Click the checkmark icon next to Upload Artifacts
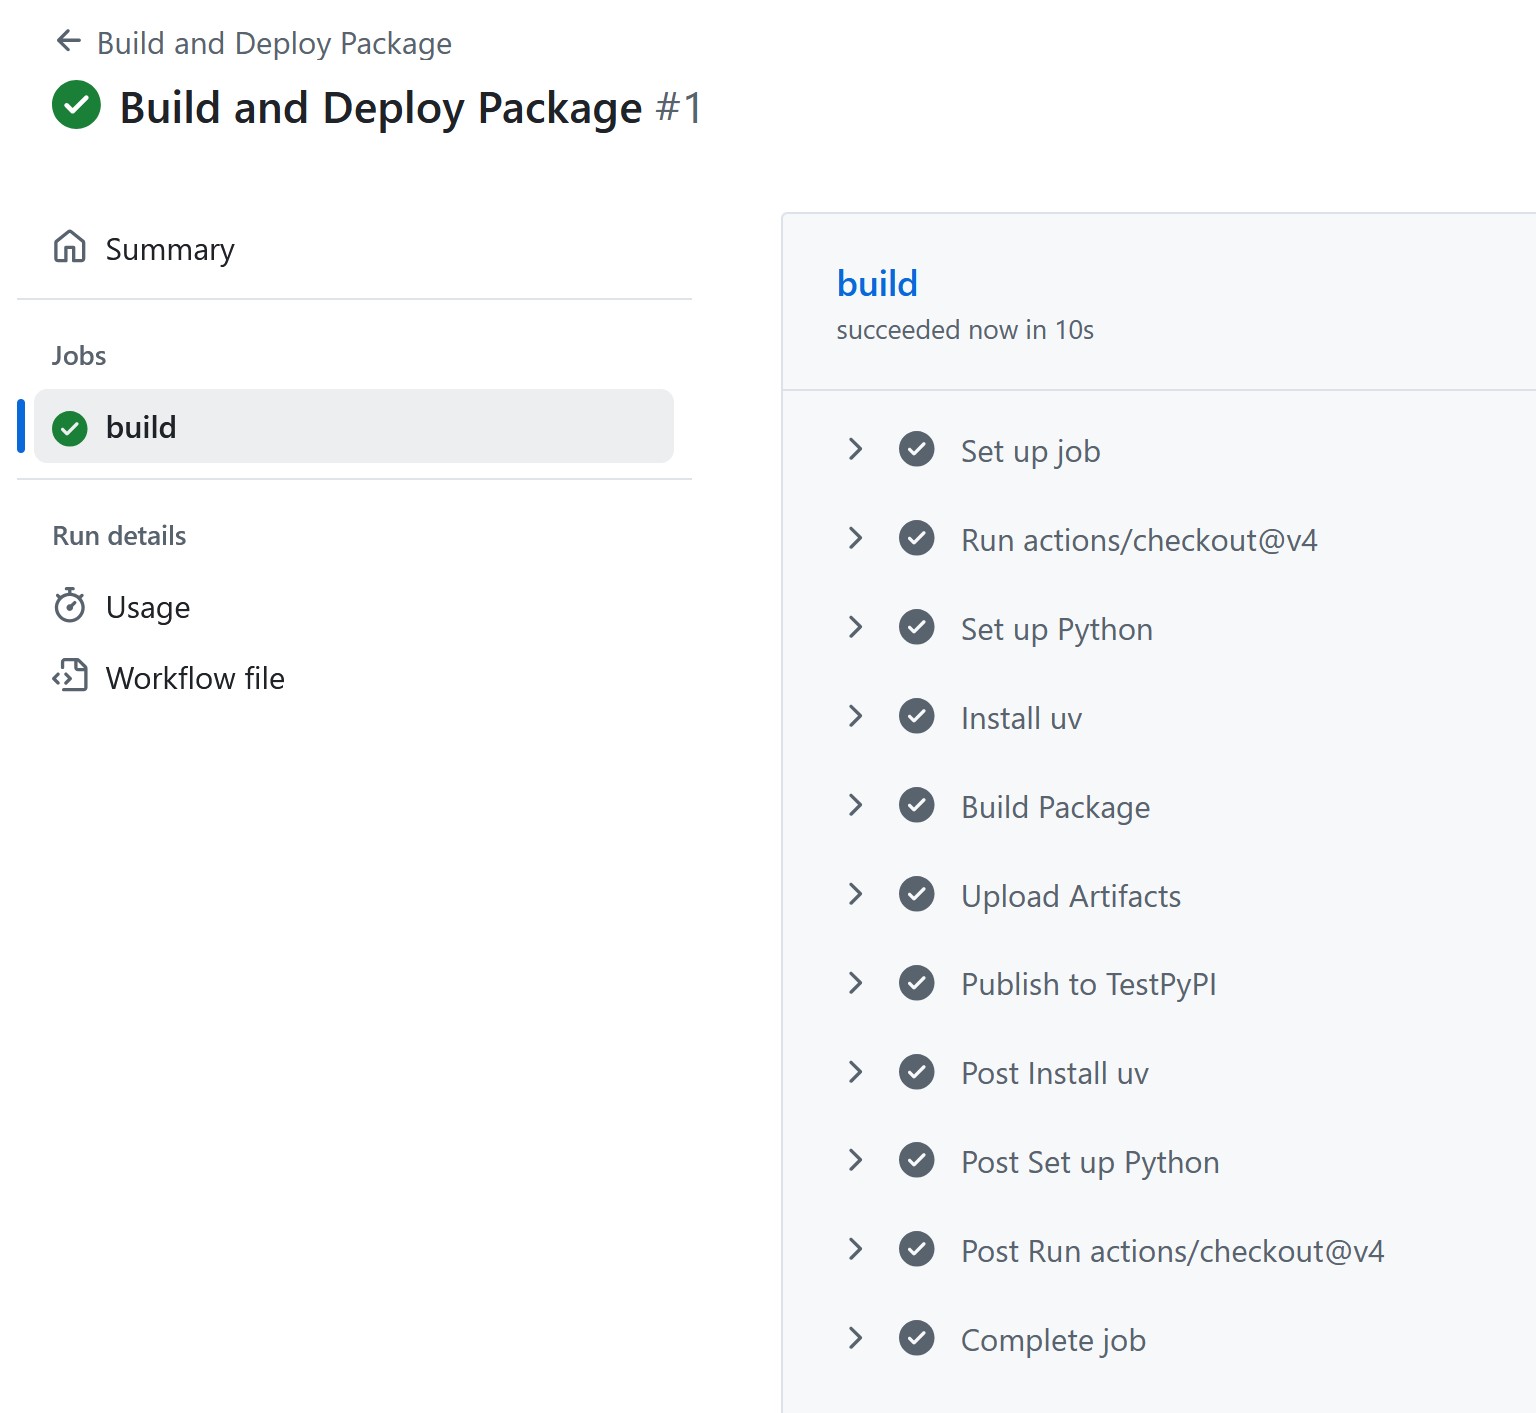1536x1413 pixels. tap(916, 894)
